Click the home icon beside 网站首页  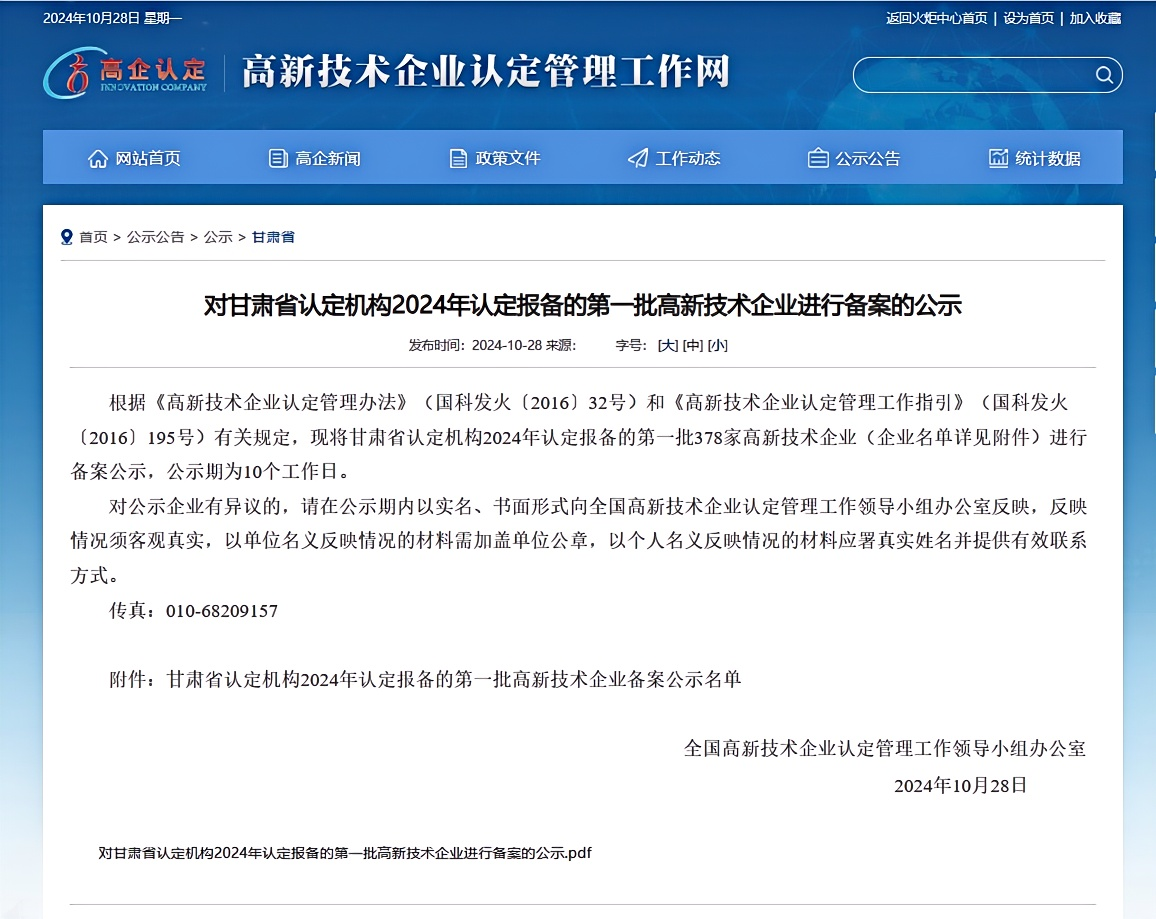click(x=98, y=158)
